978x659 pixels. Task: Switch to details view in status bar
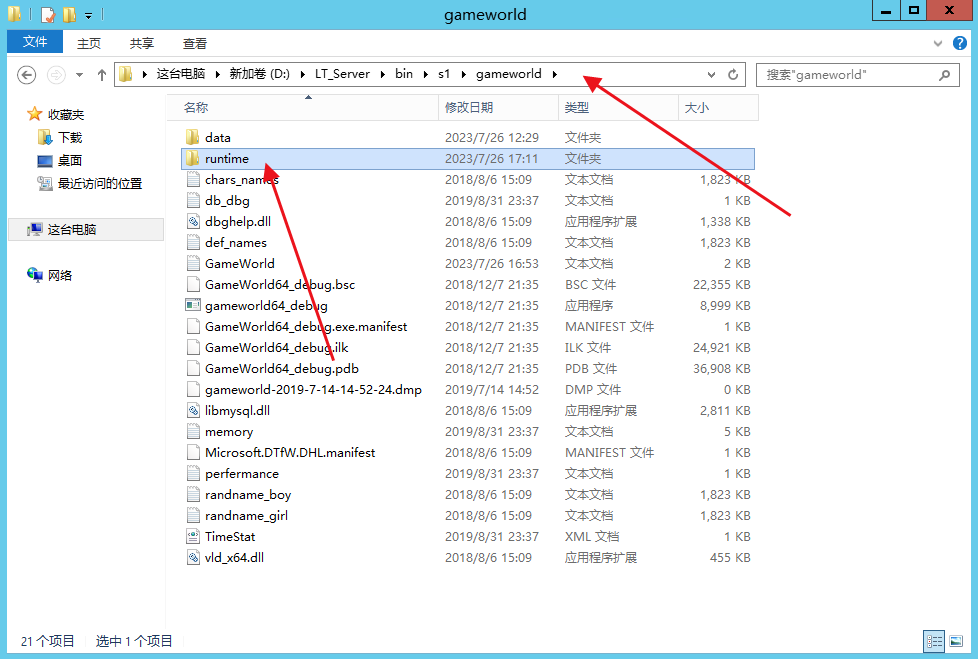[934, 641]
